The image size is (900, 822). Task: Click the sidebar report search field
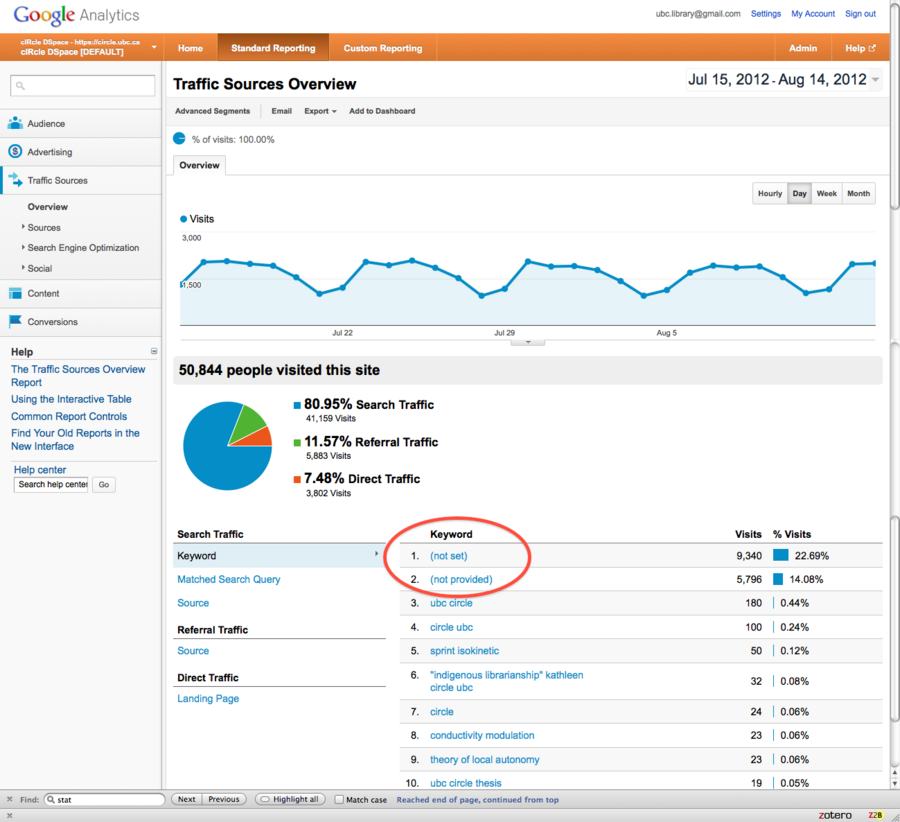(x=84, y=86)
